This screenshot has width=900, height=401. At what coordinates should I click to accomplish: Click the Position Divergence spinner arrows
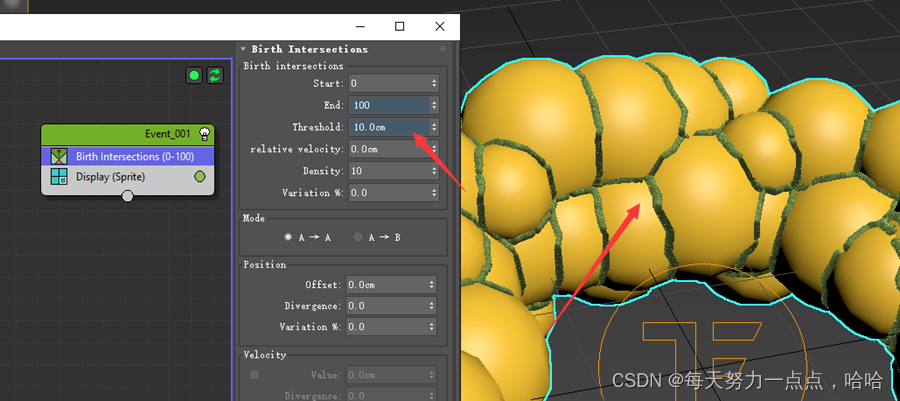[432, 306]
